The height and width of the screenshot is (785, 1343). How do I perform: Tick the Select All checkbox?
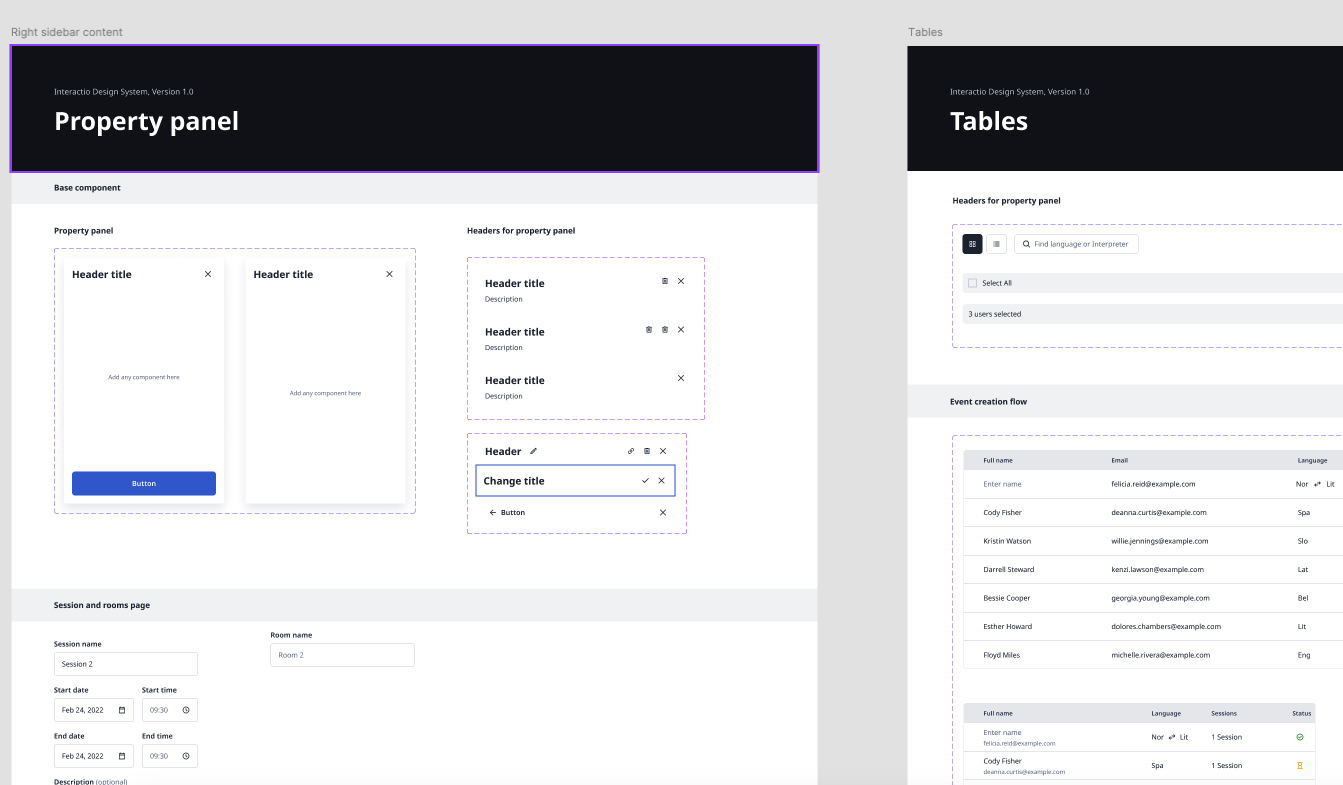tap(972, 283)
